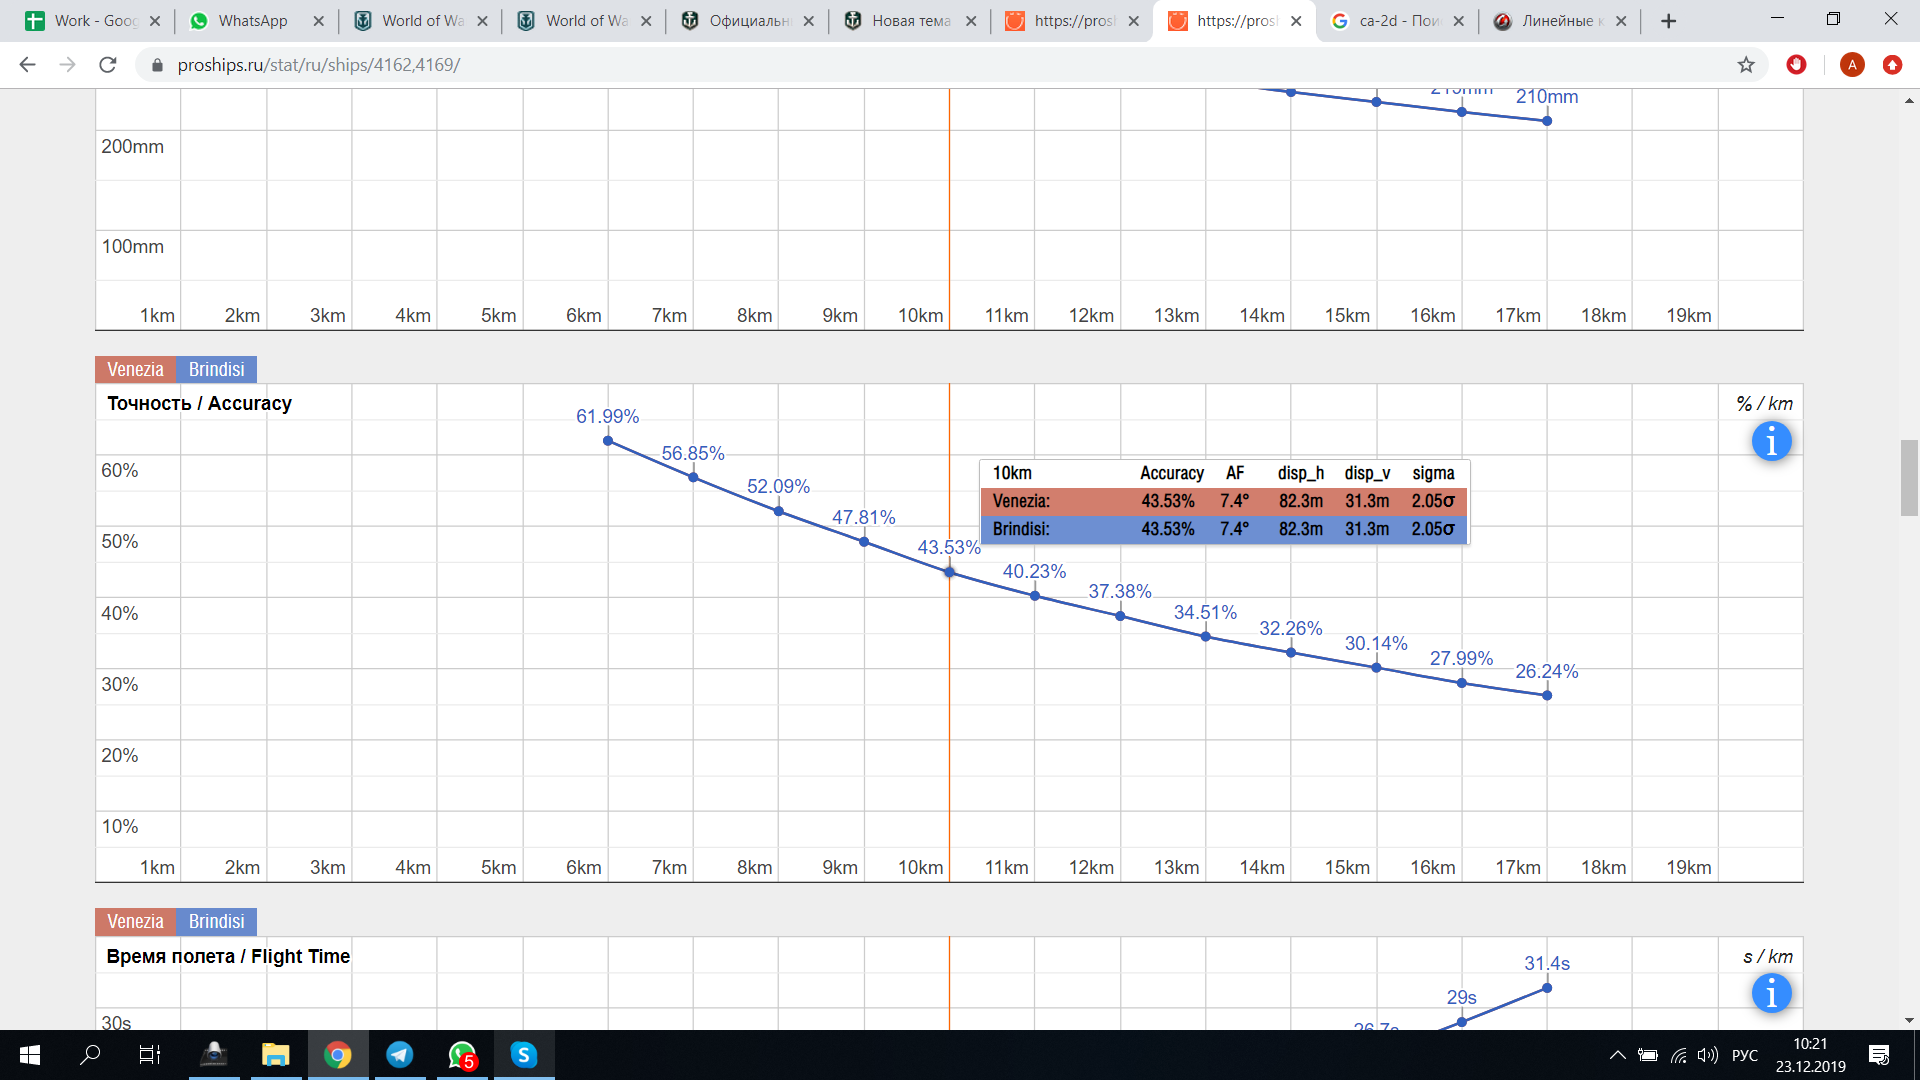Open Telegram from taskbar
Image resolution: width=1920 pixels, height=1080 pixels.
(x=400, y=1055)
